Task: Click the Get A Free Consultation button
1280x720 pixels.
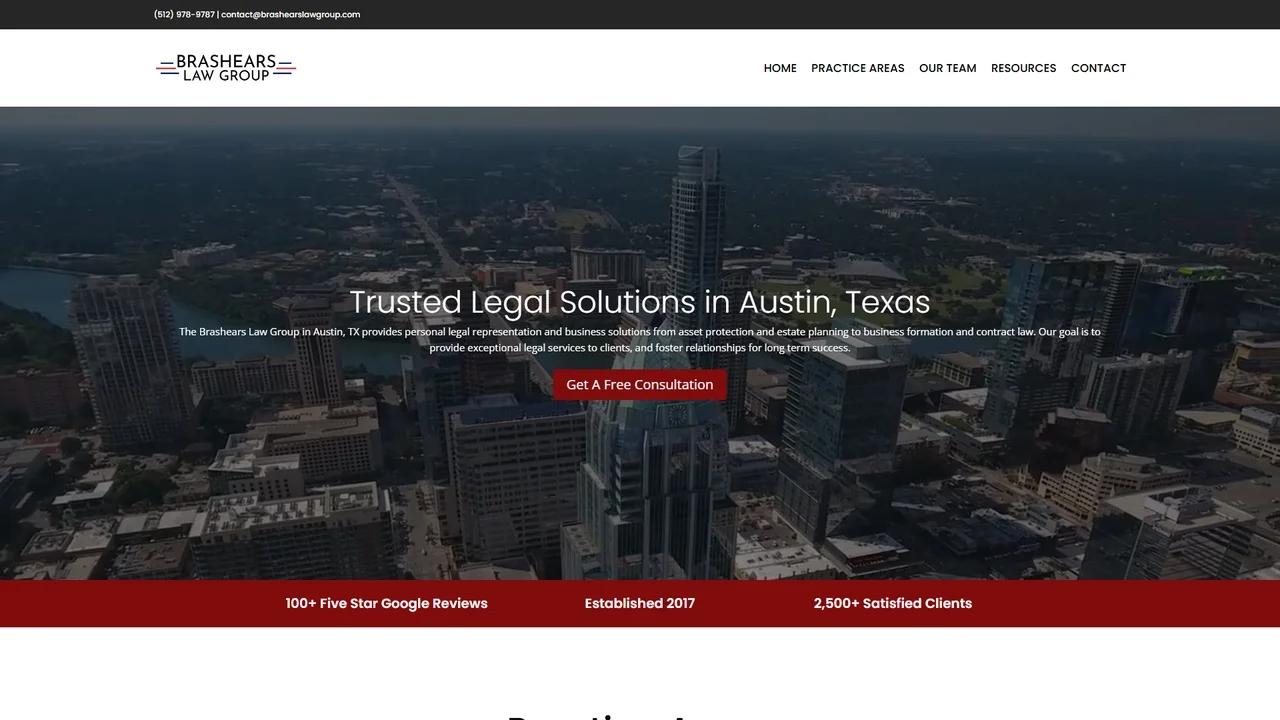Action: point(640,385)
